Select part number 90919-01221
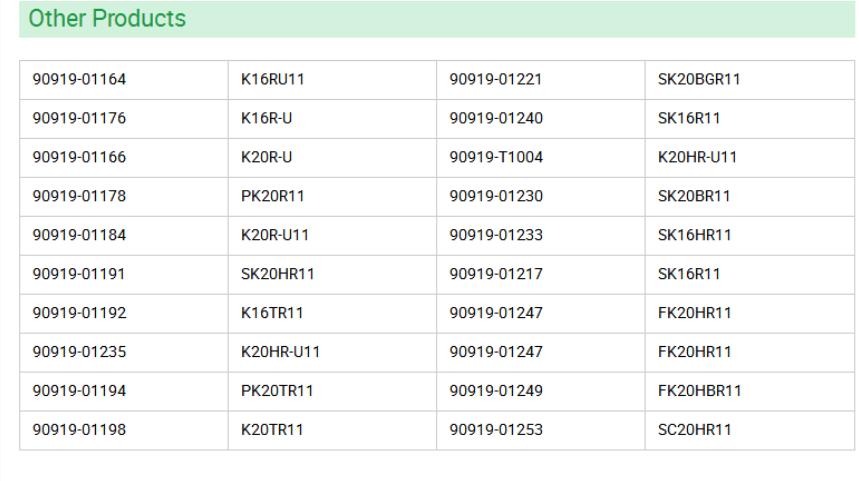Image resolution: width=859 pixels, height=481 pixels. click(x=496, y=80)
